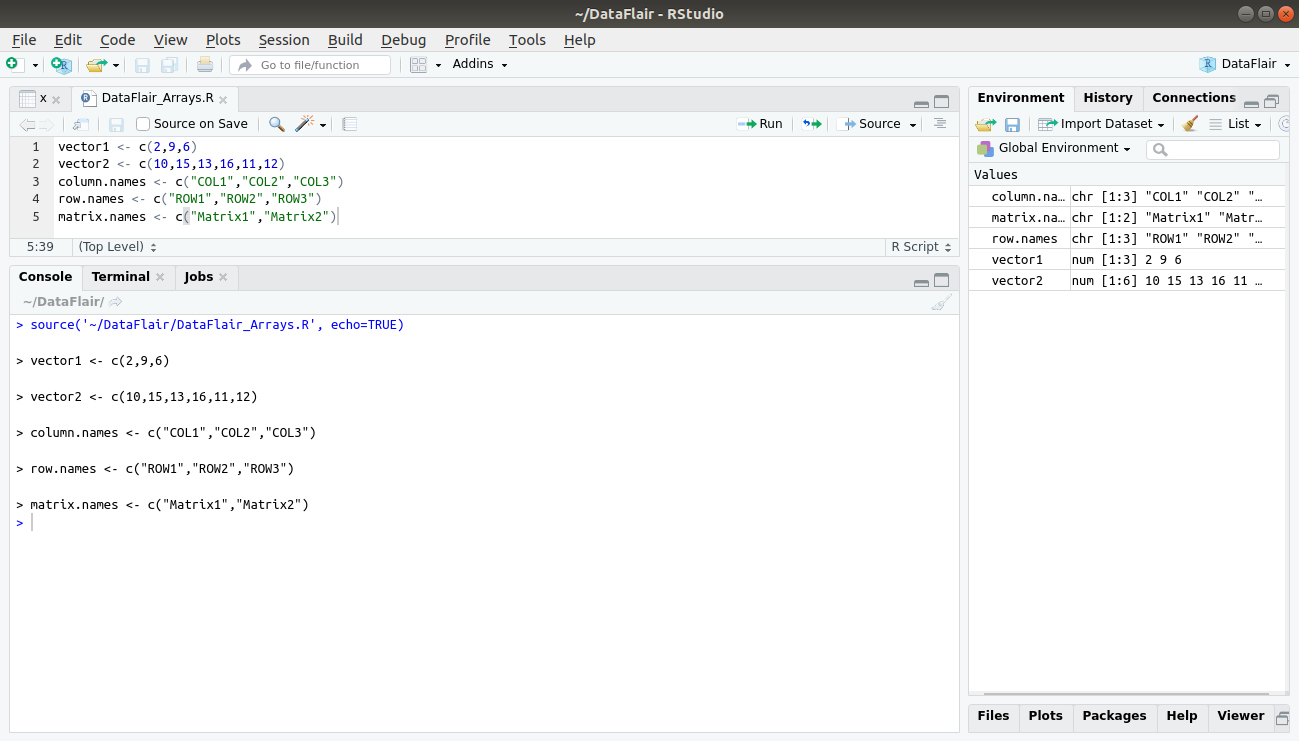Go forward to the next source location
Viewport: 1299px width, 741px height.
(x=46, y=125)
